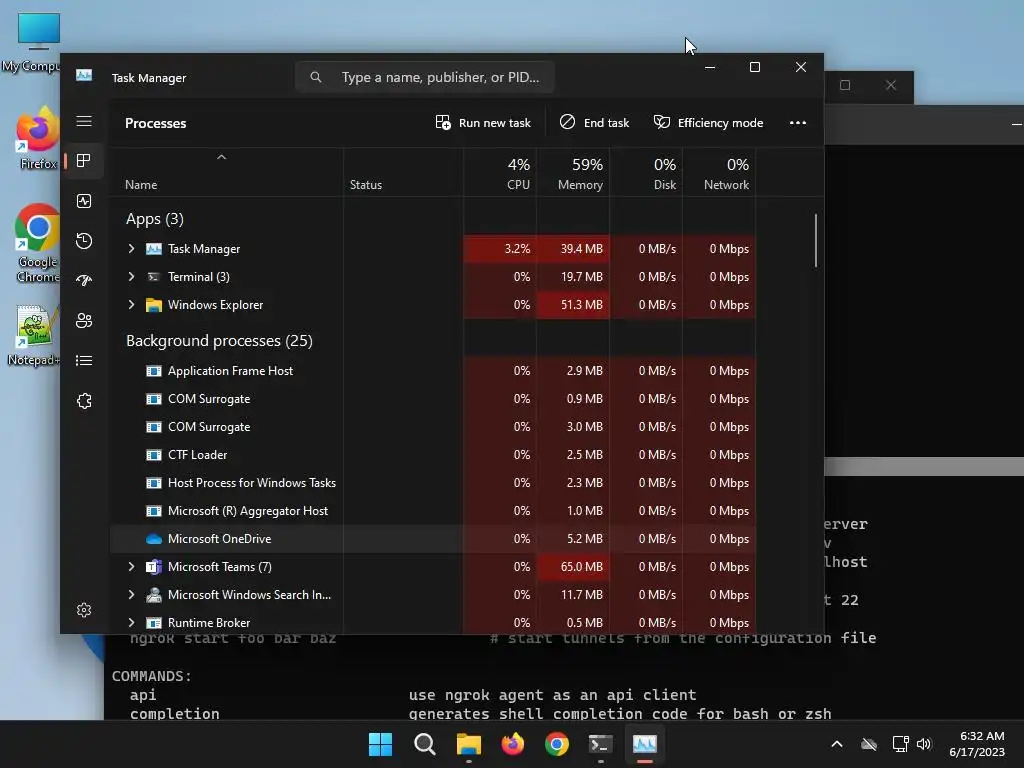Image resolution: width=1024 pixels, height=768 pixels.
Task: Open Task Manager navigation hamburger menu
Action: click(x=84, y=121)
